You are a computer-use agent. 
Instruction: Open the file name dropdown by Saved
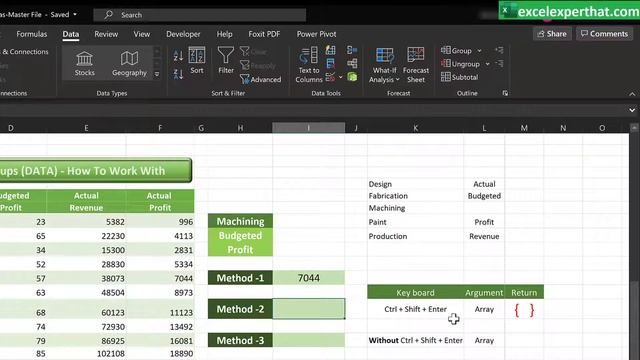tap(75, 14)
